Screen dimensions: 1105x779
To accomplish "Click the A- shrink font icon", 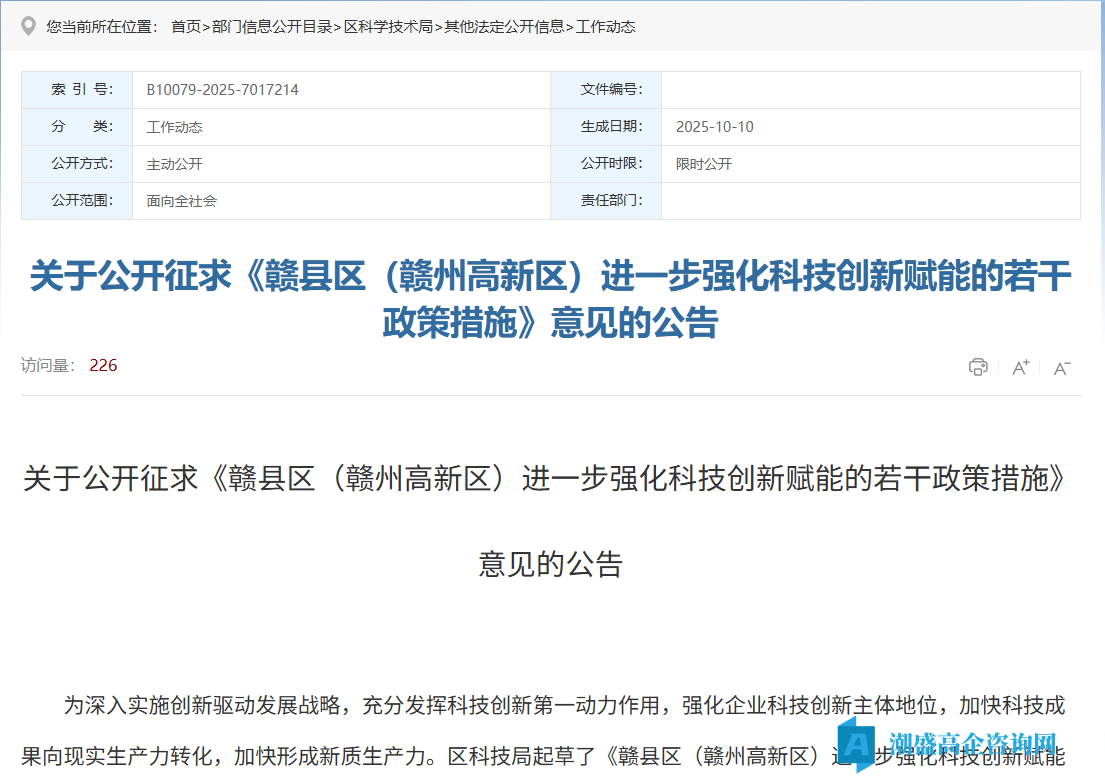I will (1060, 368).
